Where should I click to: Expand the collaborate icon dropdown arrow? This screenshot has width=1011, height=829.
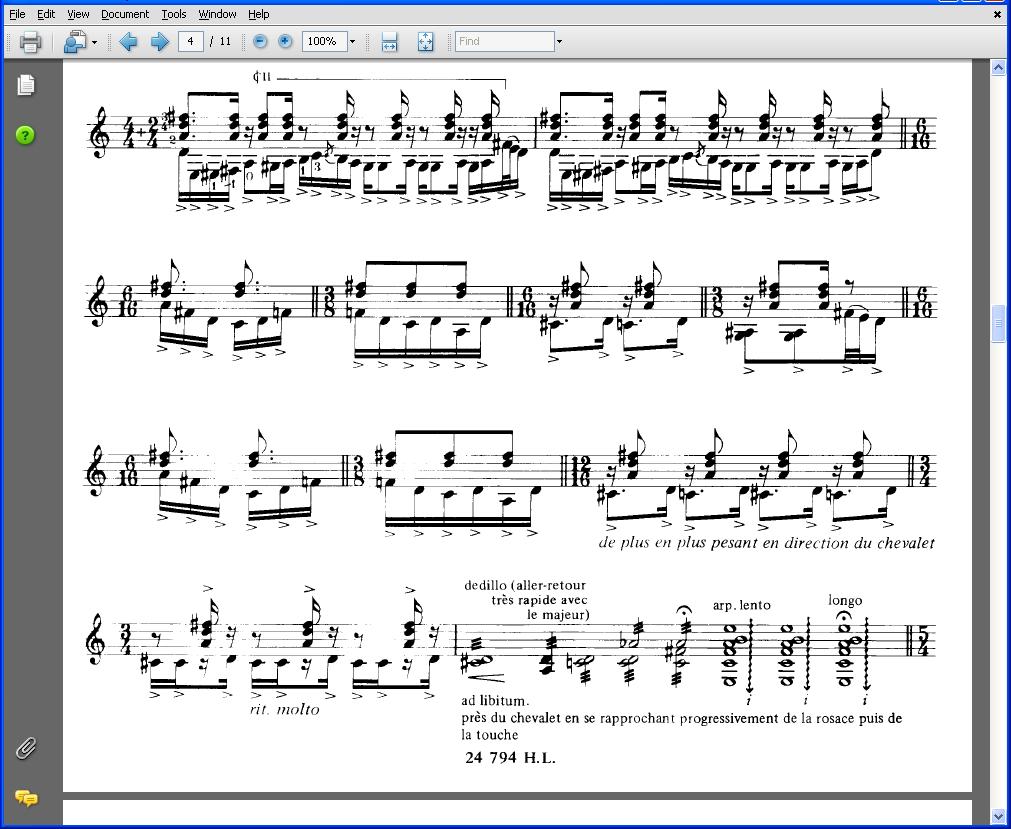click(x=95, y=42)
